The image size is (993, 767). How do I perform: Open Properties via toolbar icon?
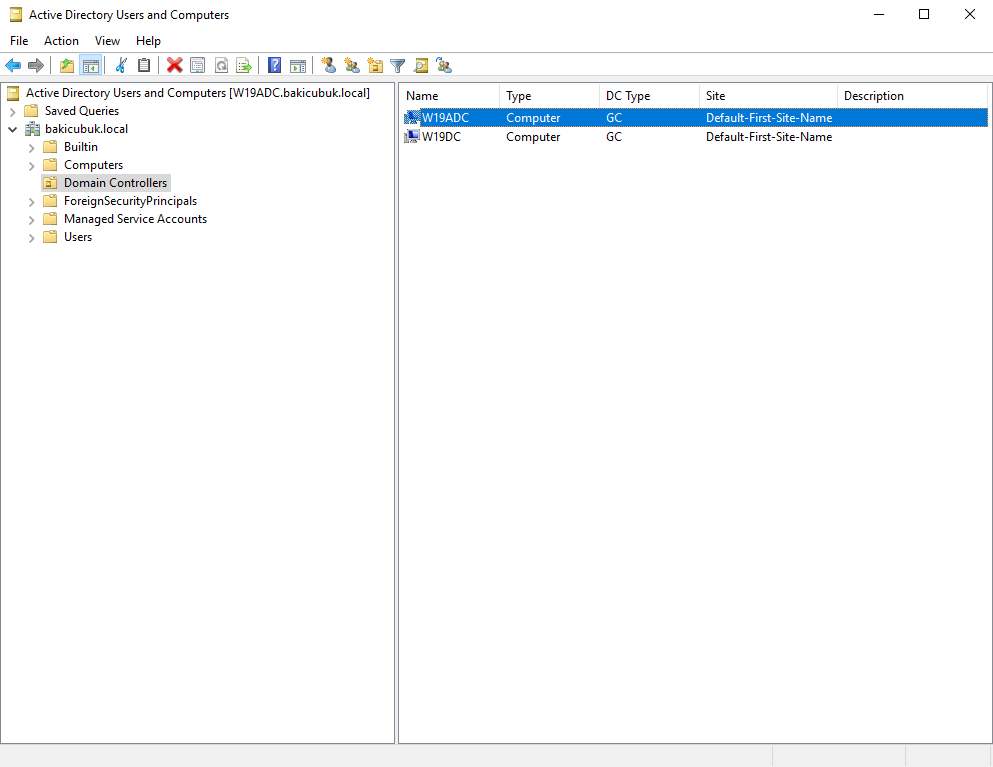[x=198, y=65]
